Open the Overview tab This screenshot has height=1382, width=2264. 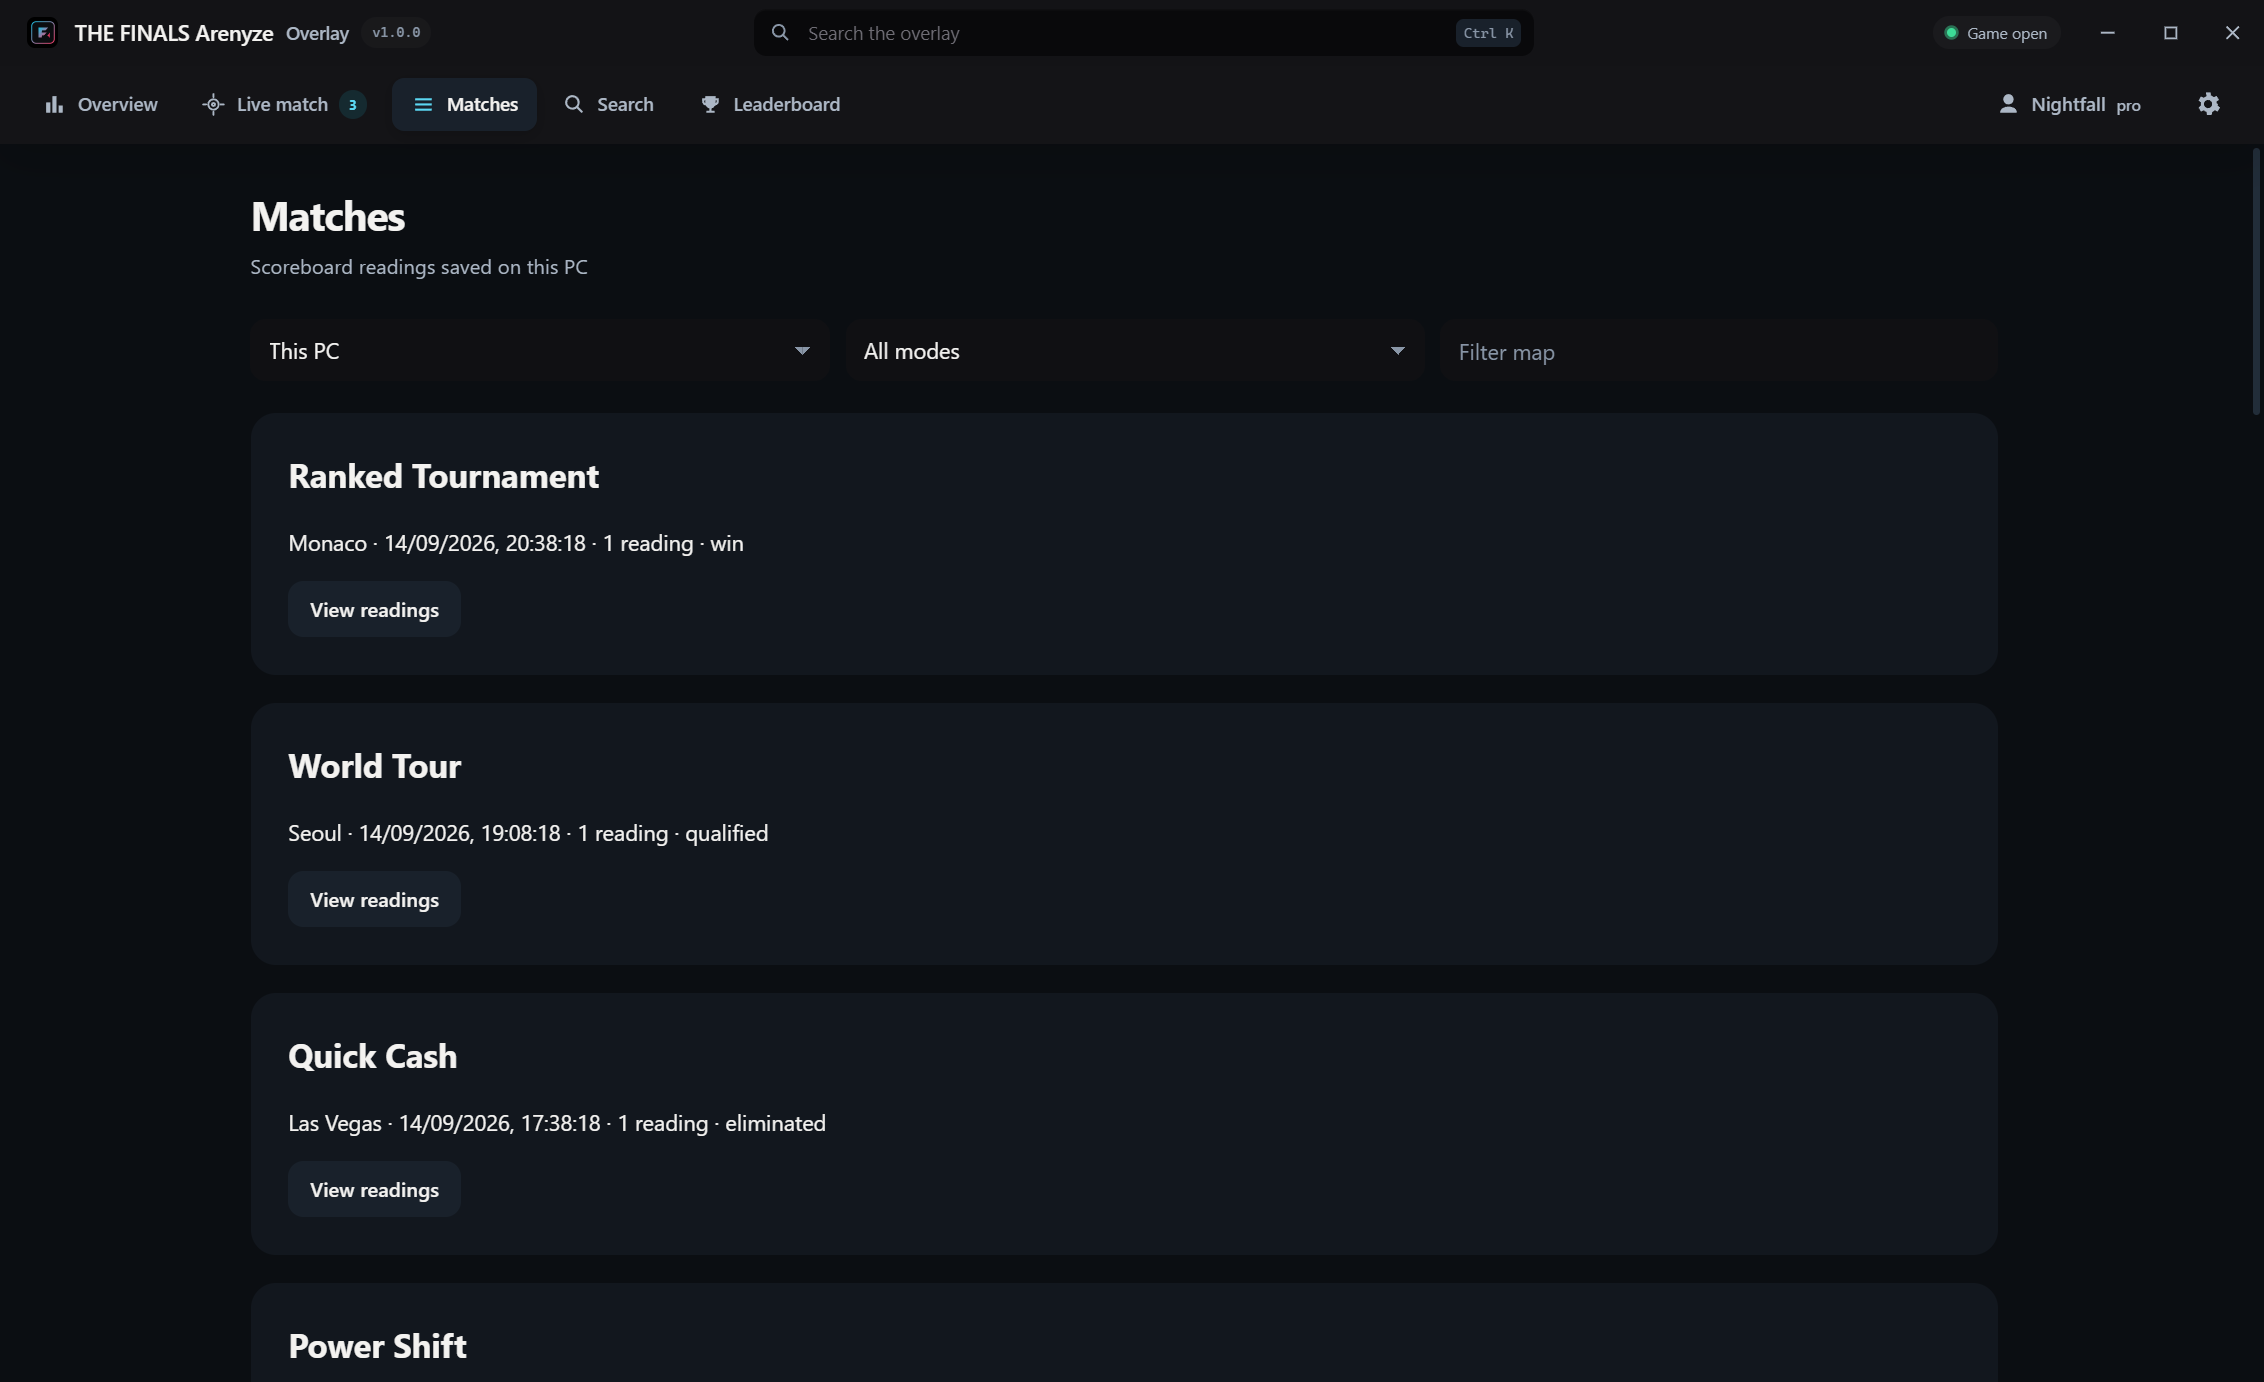tap(101, 104)
